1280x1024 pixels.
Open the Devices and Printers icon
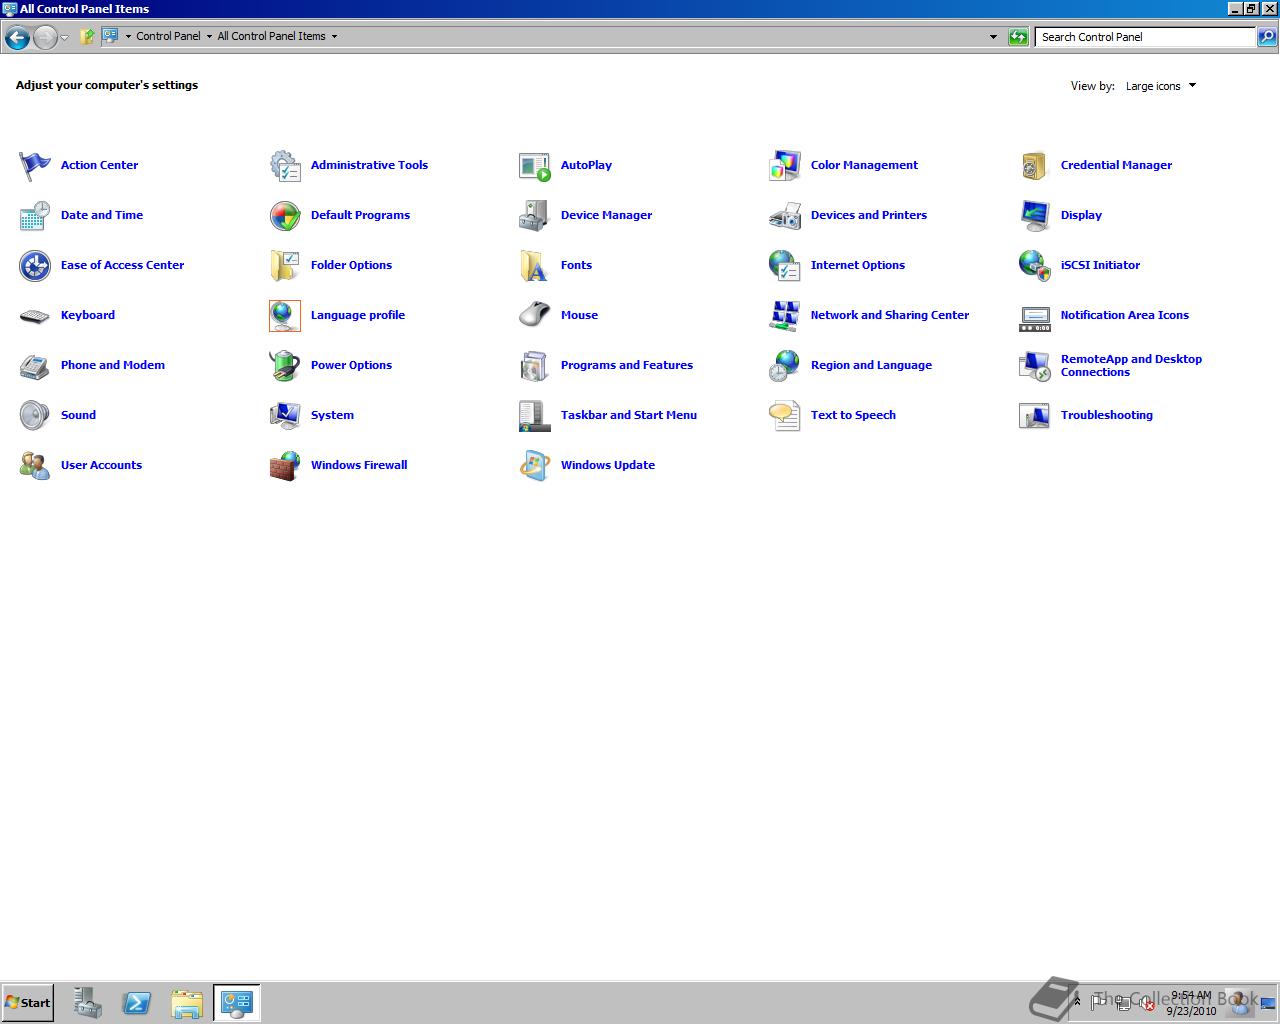785,216
